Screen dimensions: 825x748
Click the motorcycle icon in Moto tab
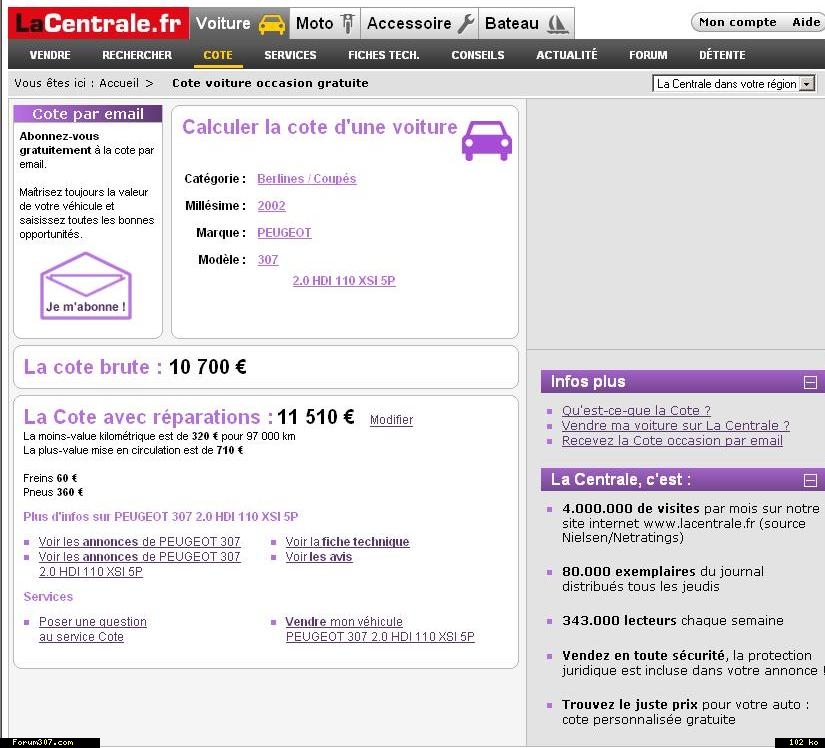[347, 24]
